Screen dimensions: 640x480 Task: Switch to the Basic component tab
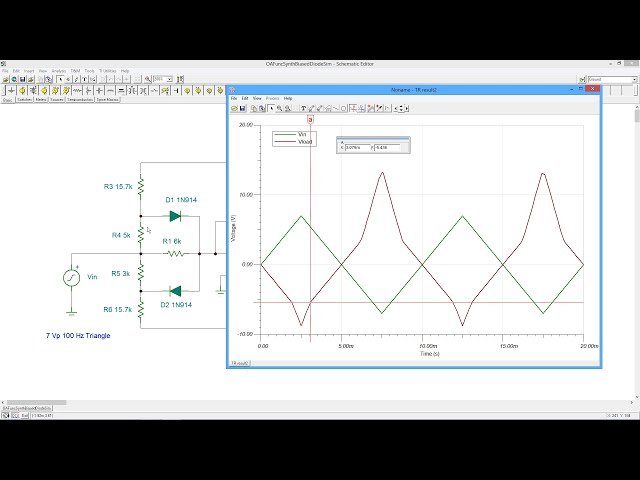(8, 100)
